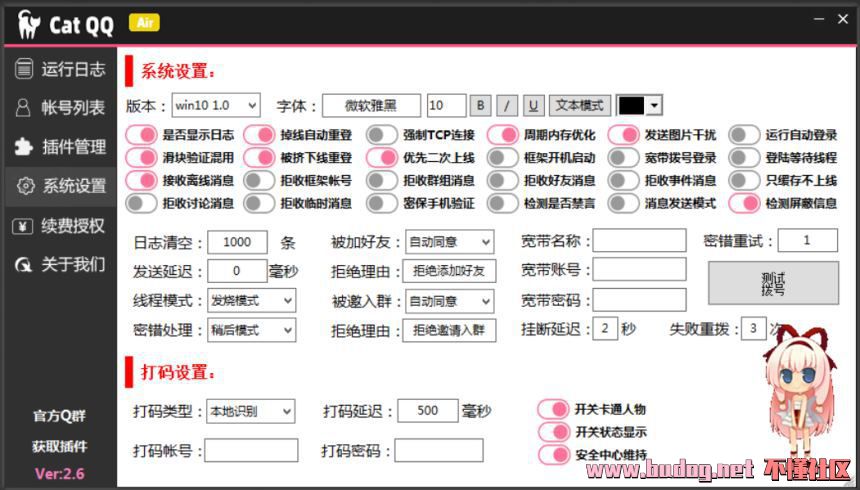
Task: Toggle underline font button U
Action: (x=533, y=105)
